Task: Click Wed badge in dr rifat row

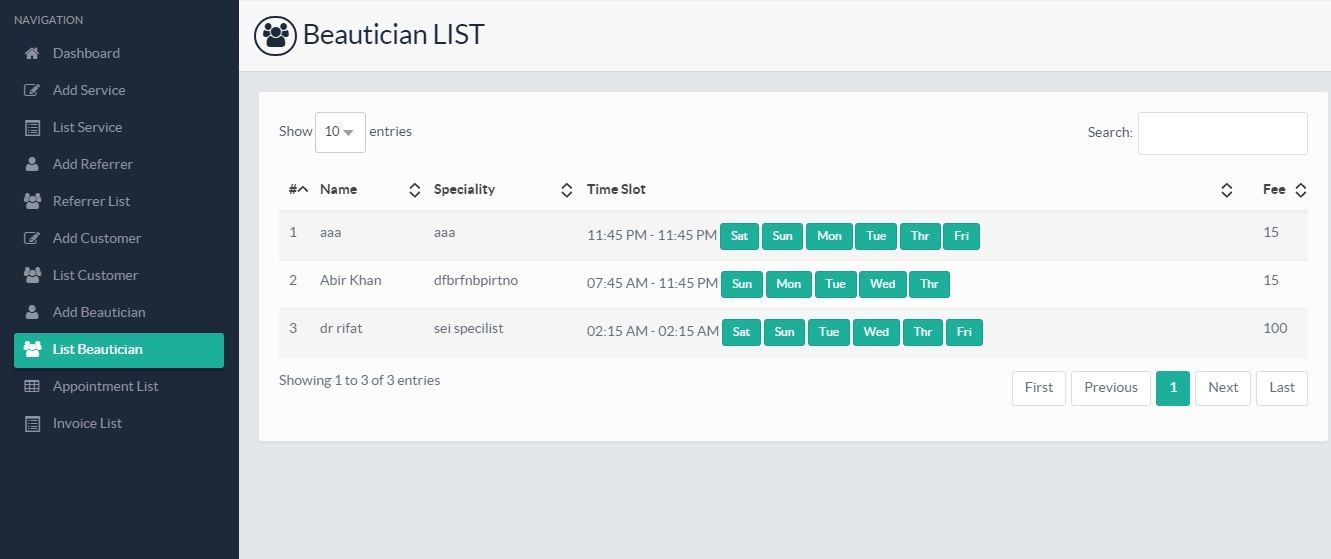Action: [876, 332]
